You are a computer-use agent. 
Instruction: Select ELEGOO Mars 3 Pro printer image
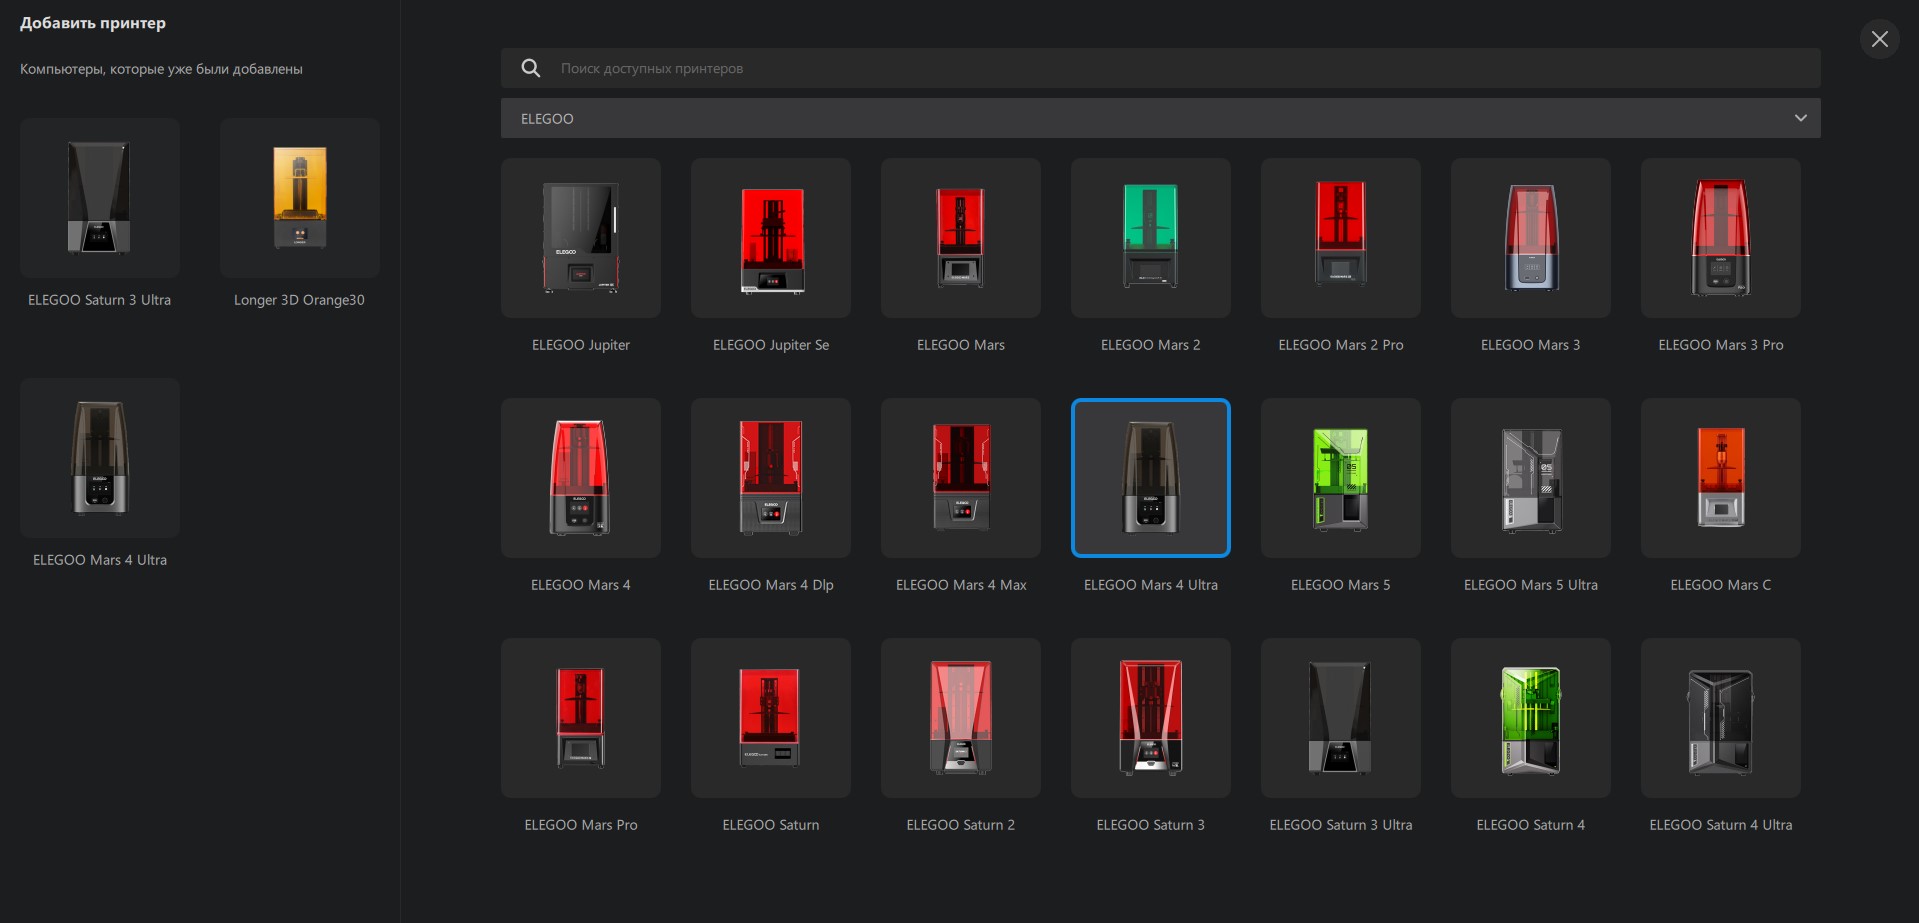tap(1720, 238)
